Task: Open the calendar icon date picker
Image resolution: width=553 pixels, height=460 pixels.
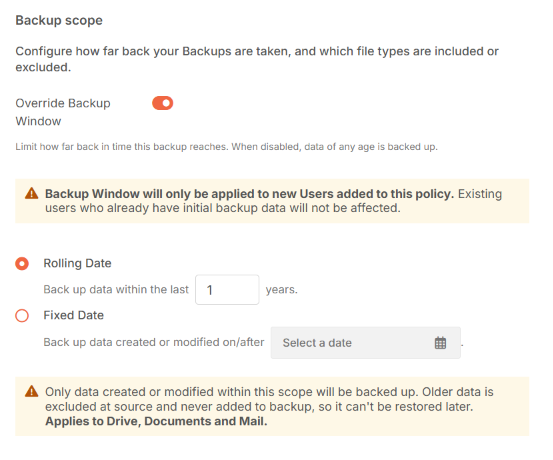Action: click(x=440, y=343)
